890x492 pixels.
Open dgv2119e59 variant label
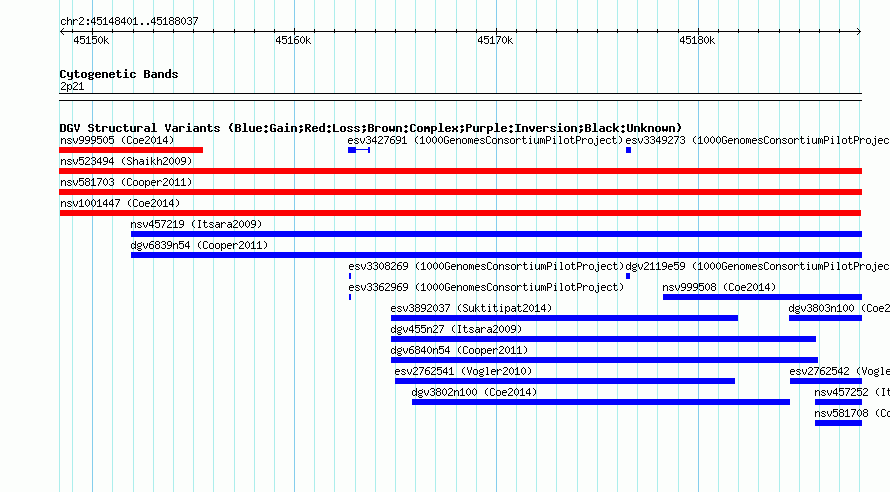tap(758, 266)
